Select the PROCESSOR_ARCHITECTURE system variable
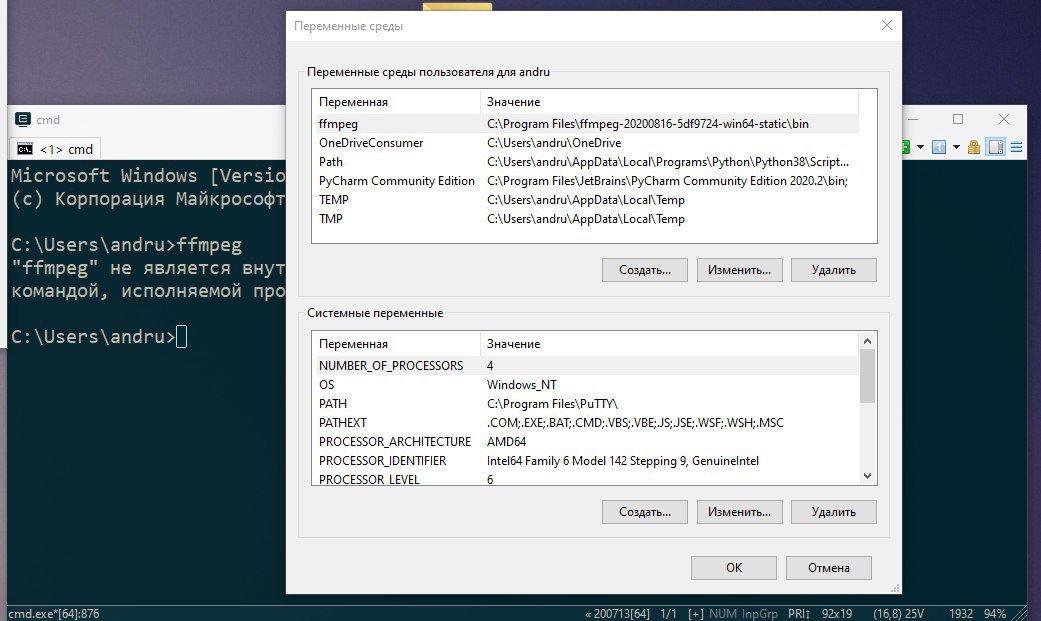The width and height of the screenshot is (1041, 621). pos(586,442)
